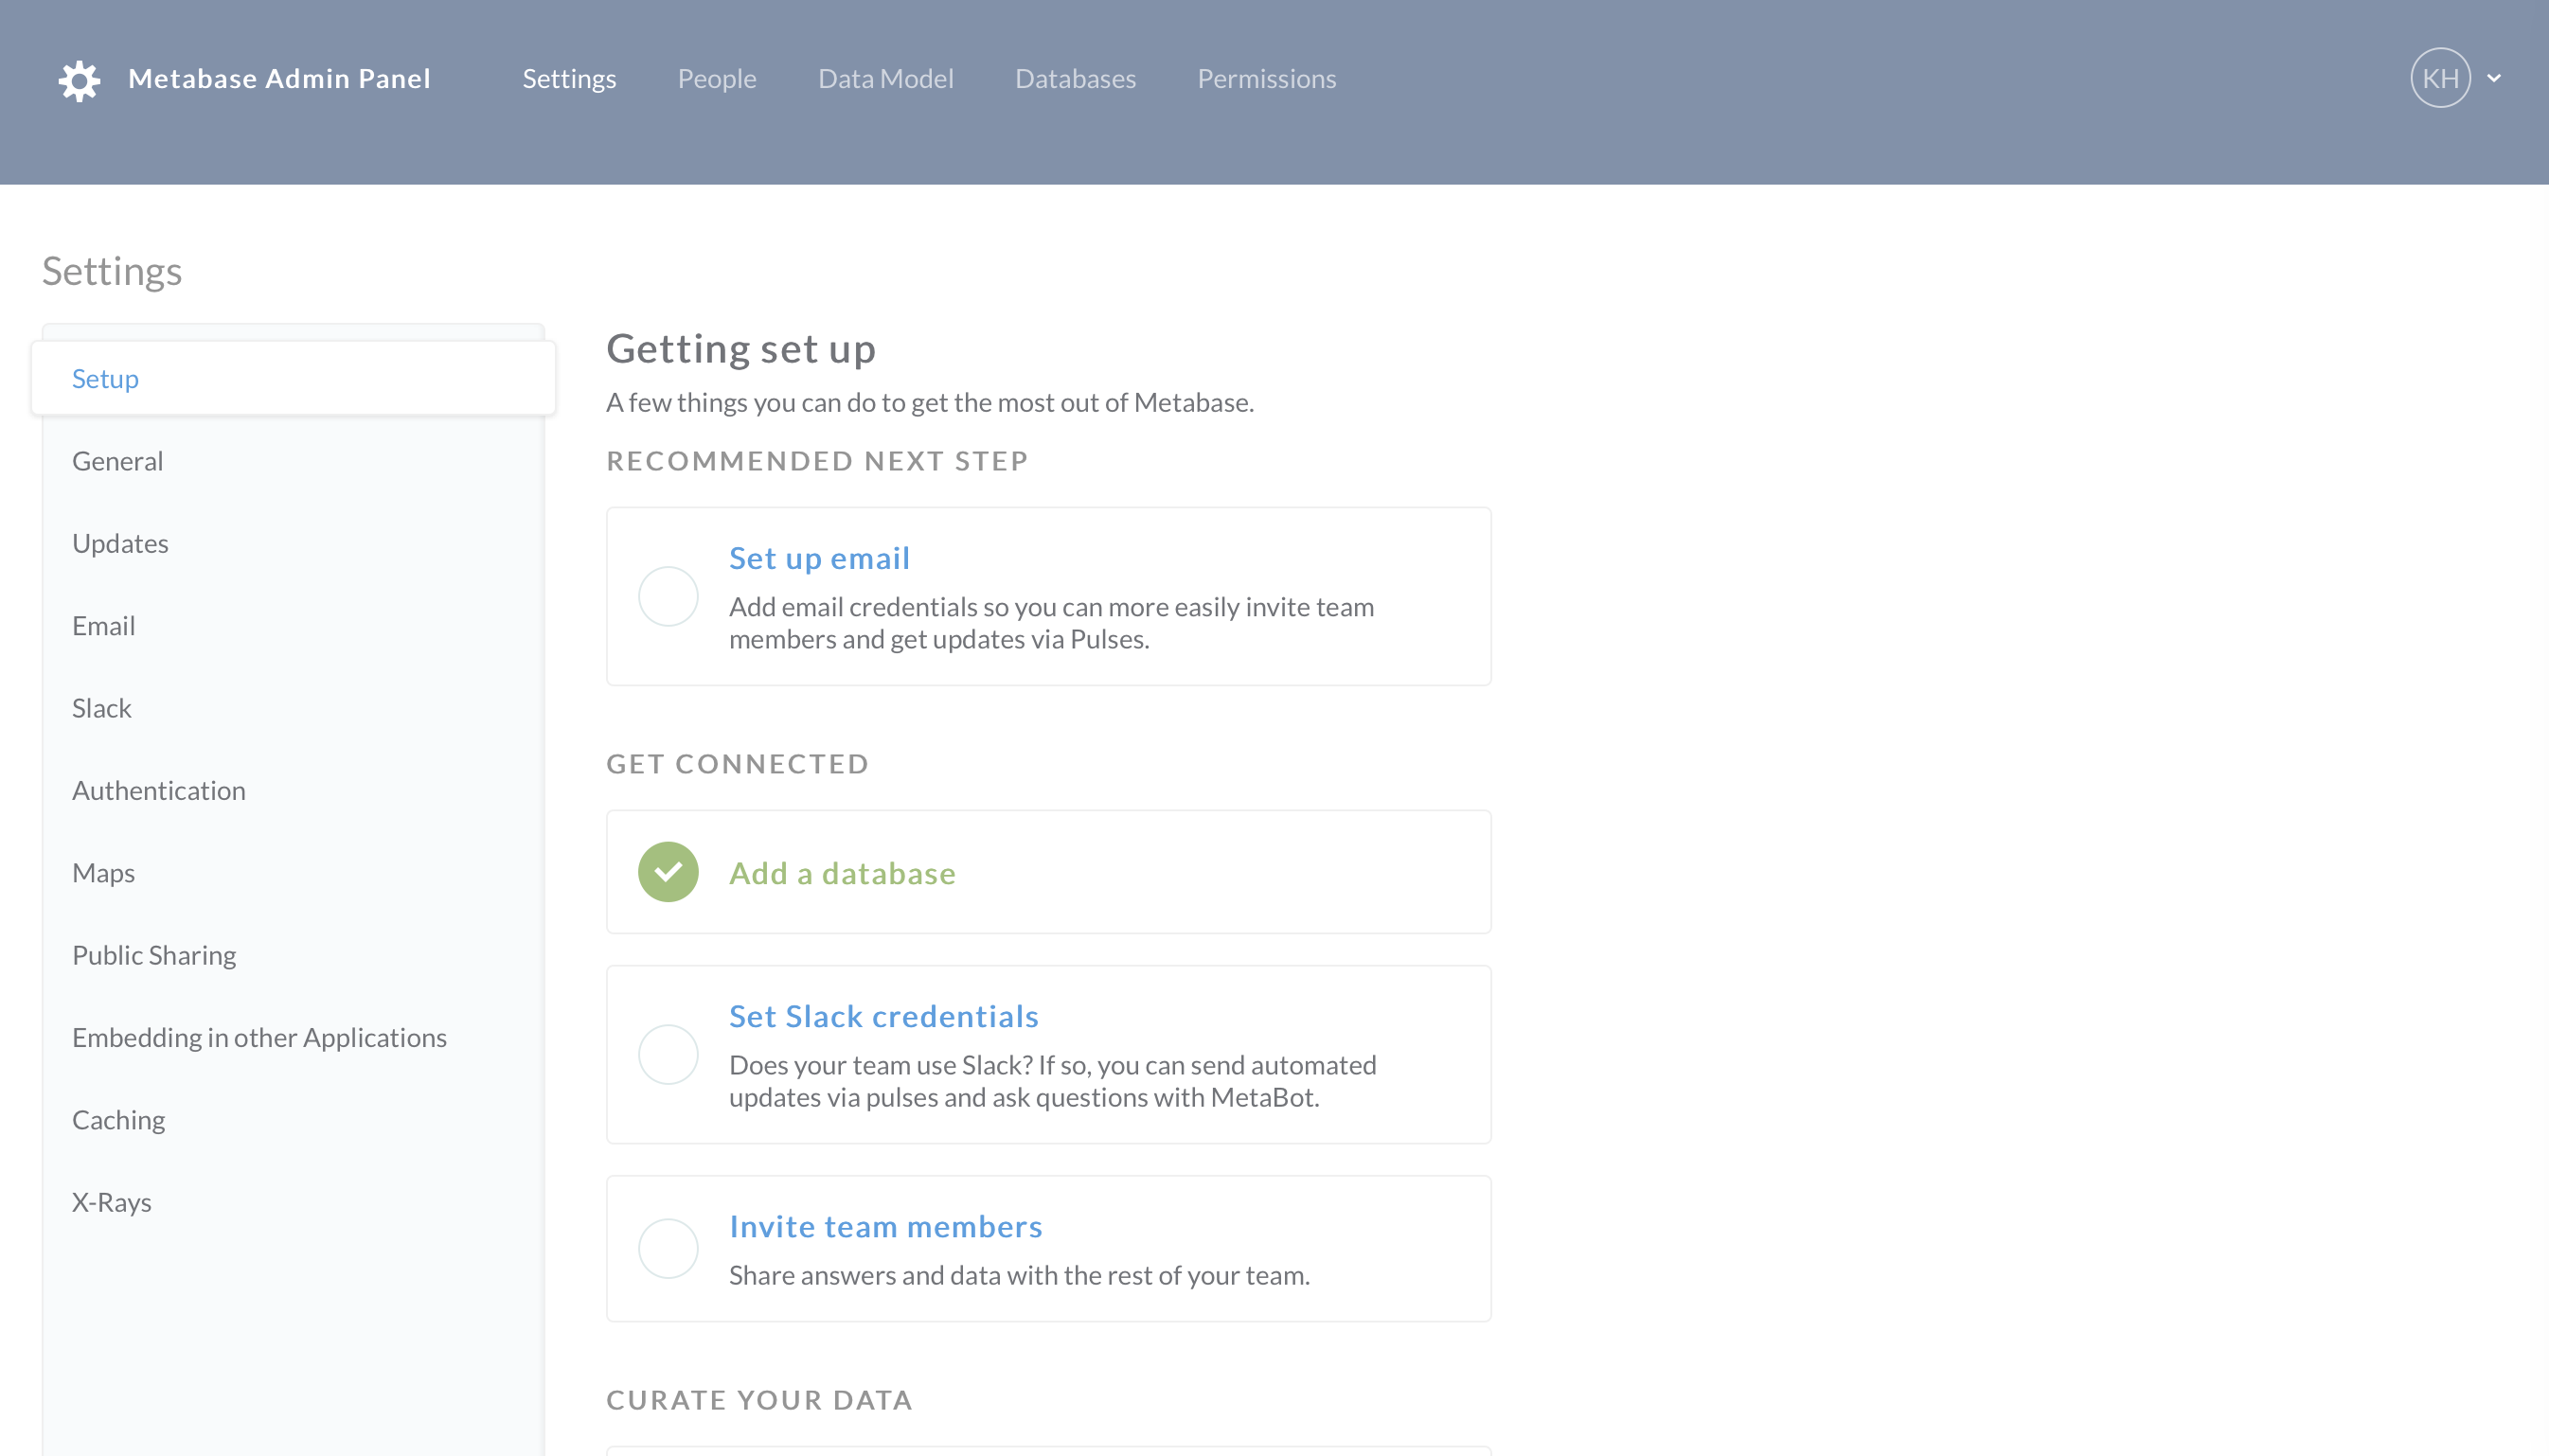Select Public Sharing in the sidebar
Viewport: 2549px width, 1456px height.
[x=154, y=955]
